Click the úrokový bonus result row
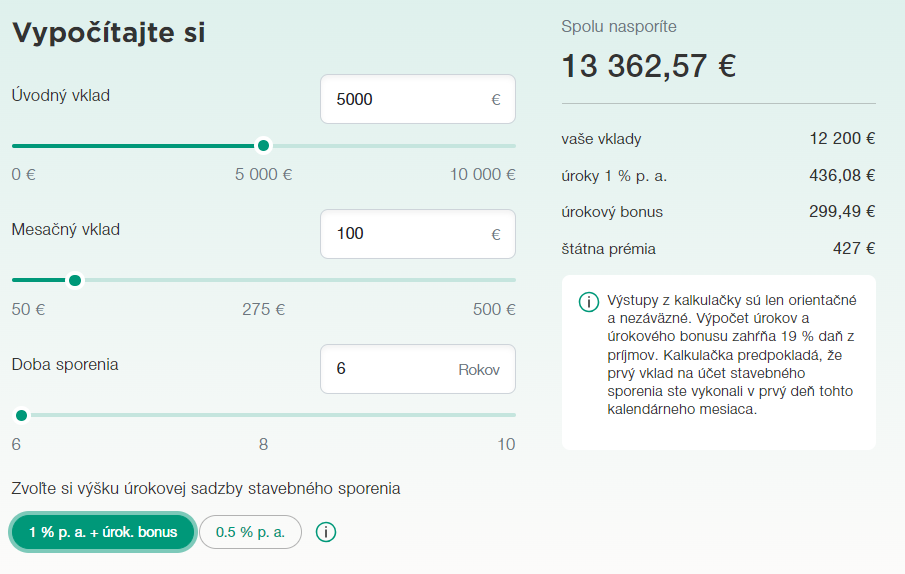This screenshot has width=905, height=574. (718, 212)
